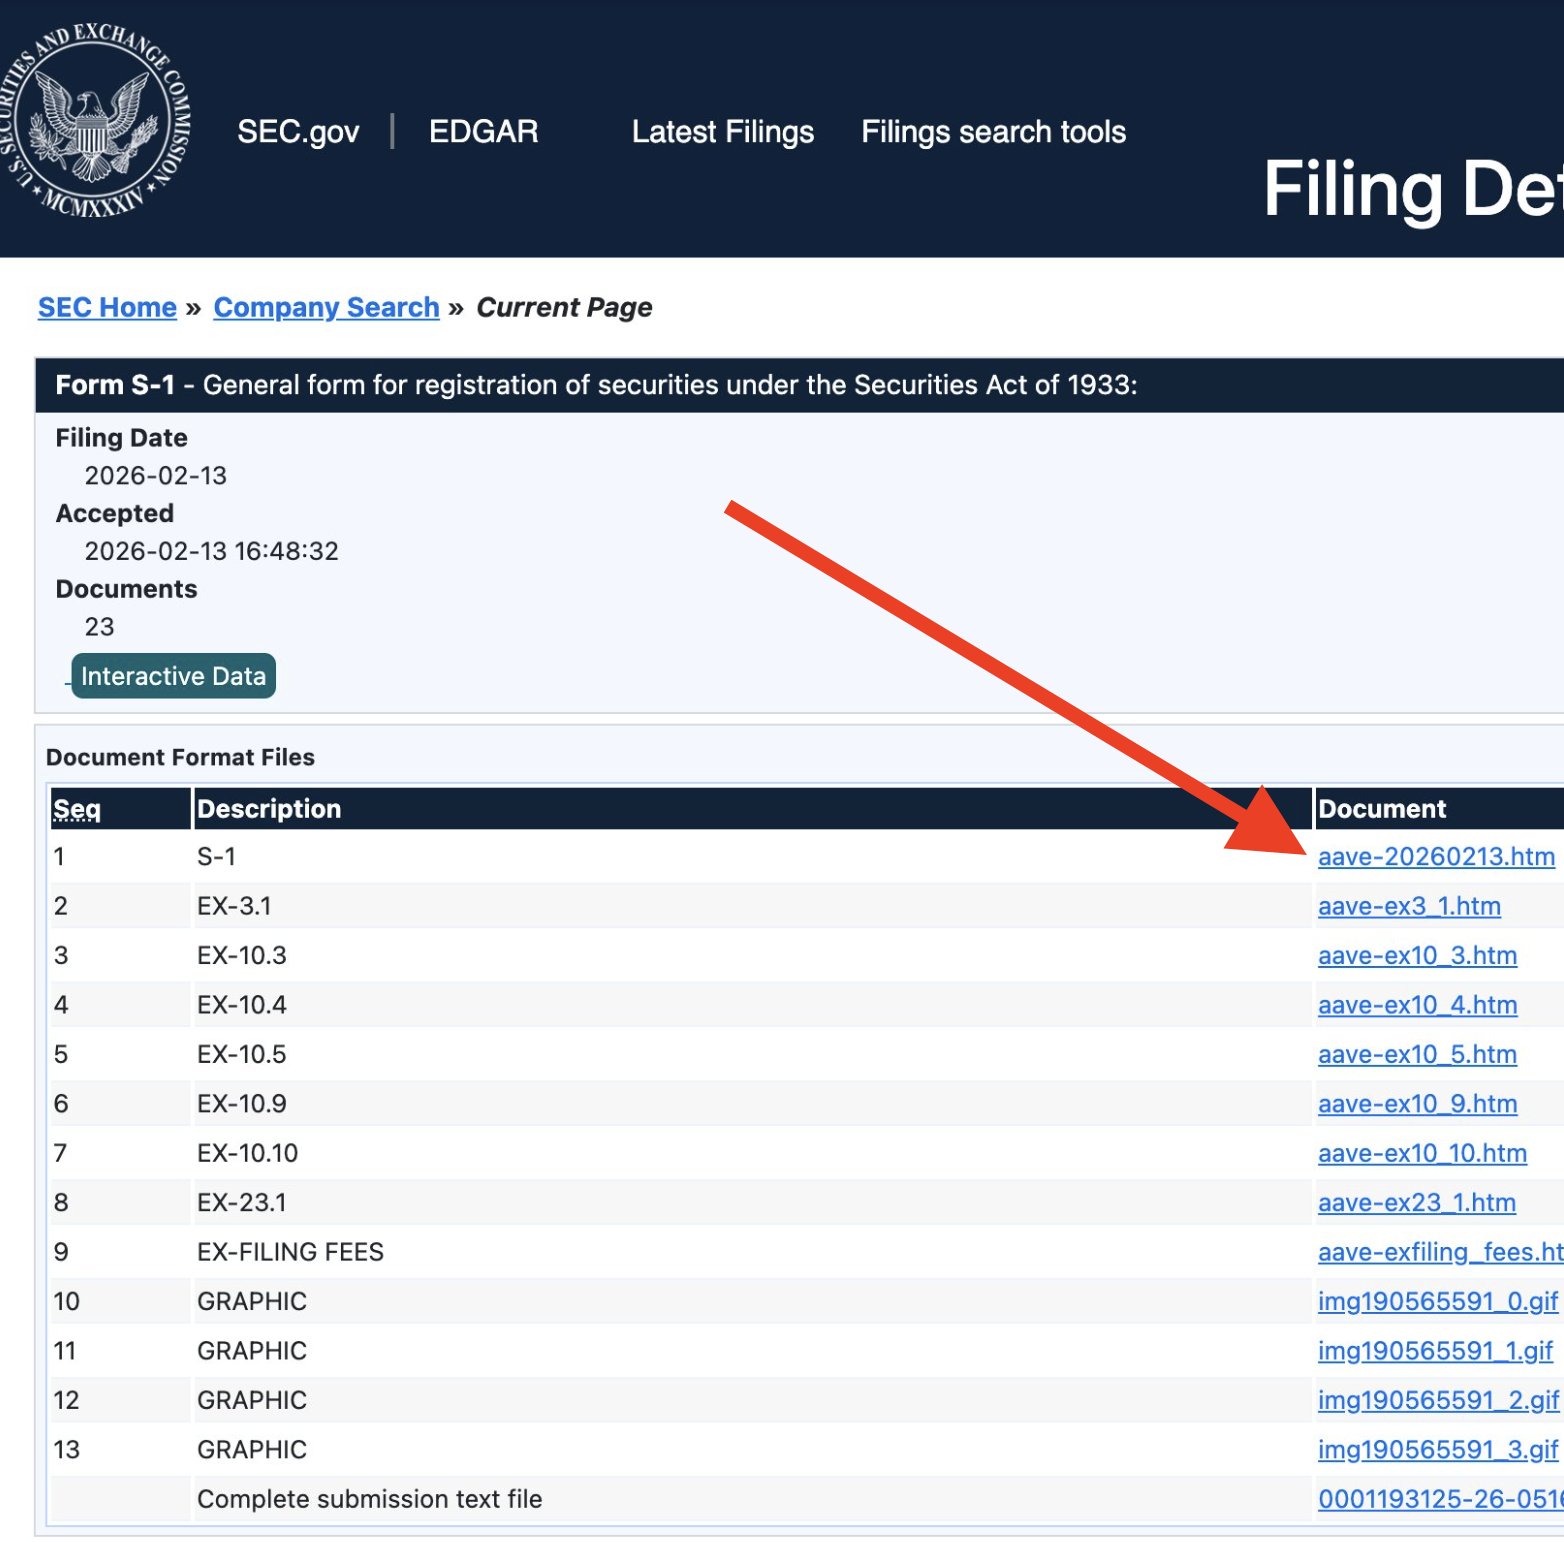Open the aave-ex3_1.htm exhibit link
Screen dimensions: 1564x1542
click(1409, 906)
